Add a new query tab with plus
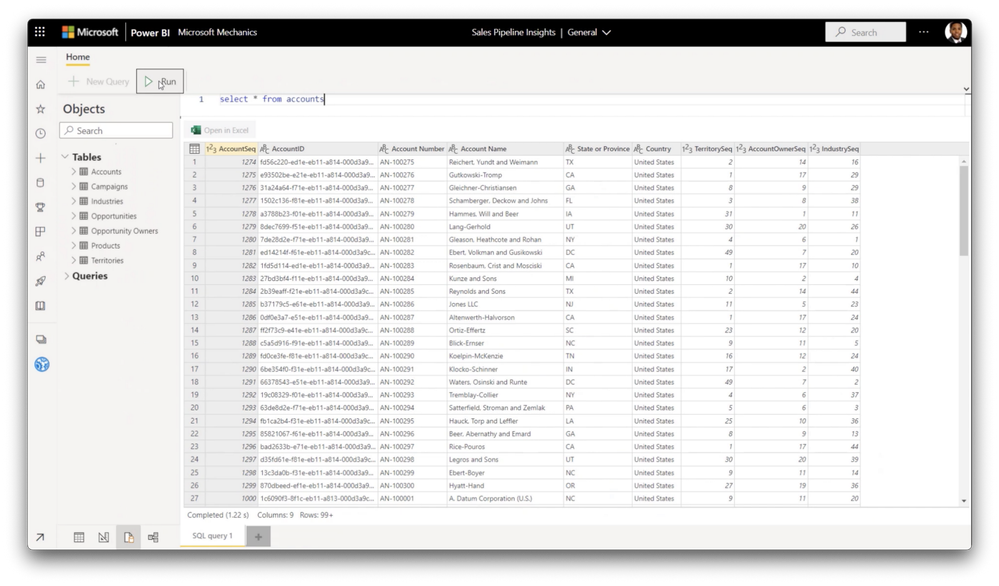Viewport: 999px width, 586px height. coord(258,536)
